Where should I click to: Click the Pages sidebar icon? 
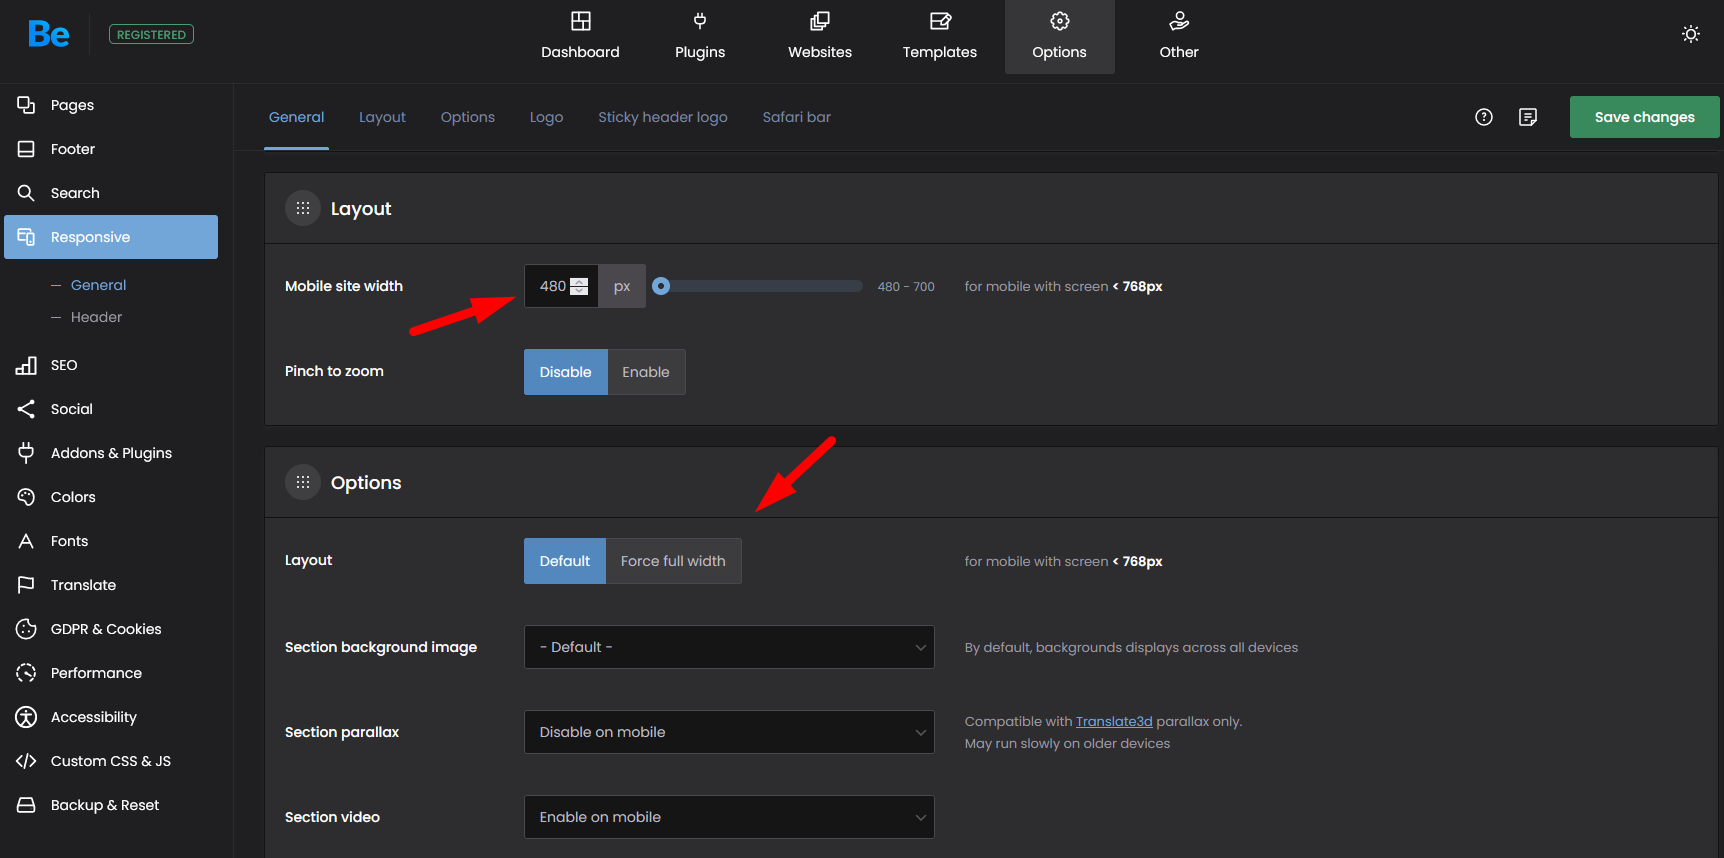(26, 105)
